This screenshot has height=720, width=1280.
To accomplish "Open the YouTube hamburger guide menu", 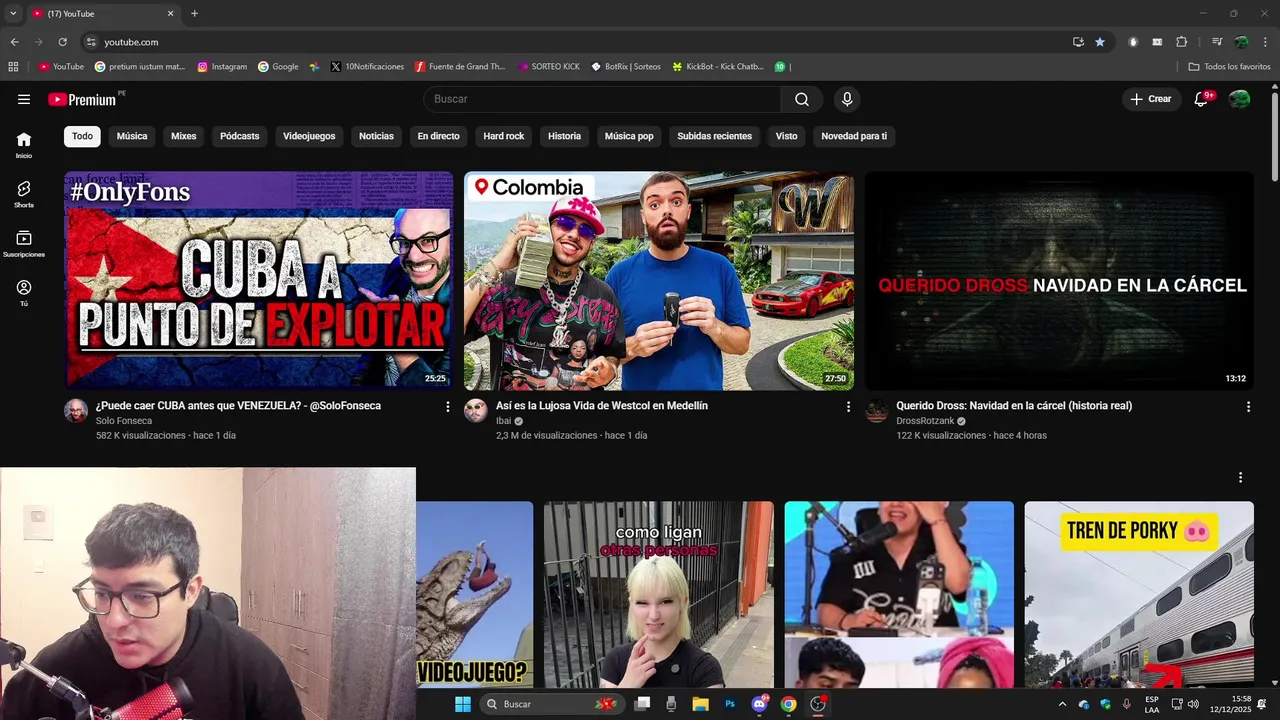I will coord(24,99).
